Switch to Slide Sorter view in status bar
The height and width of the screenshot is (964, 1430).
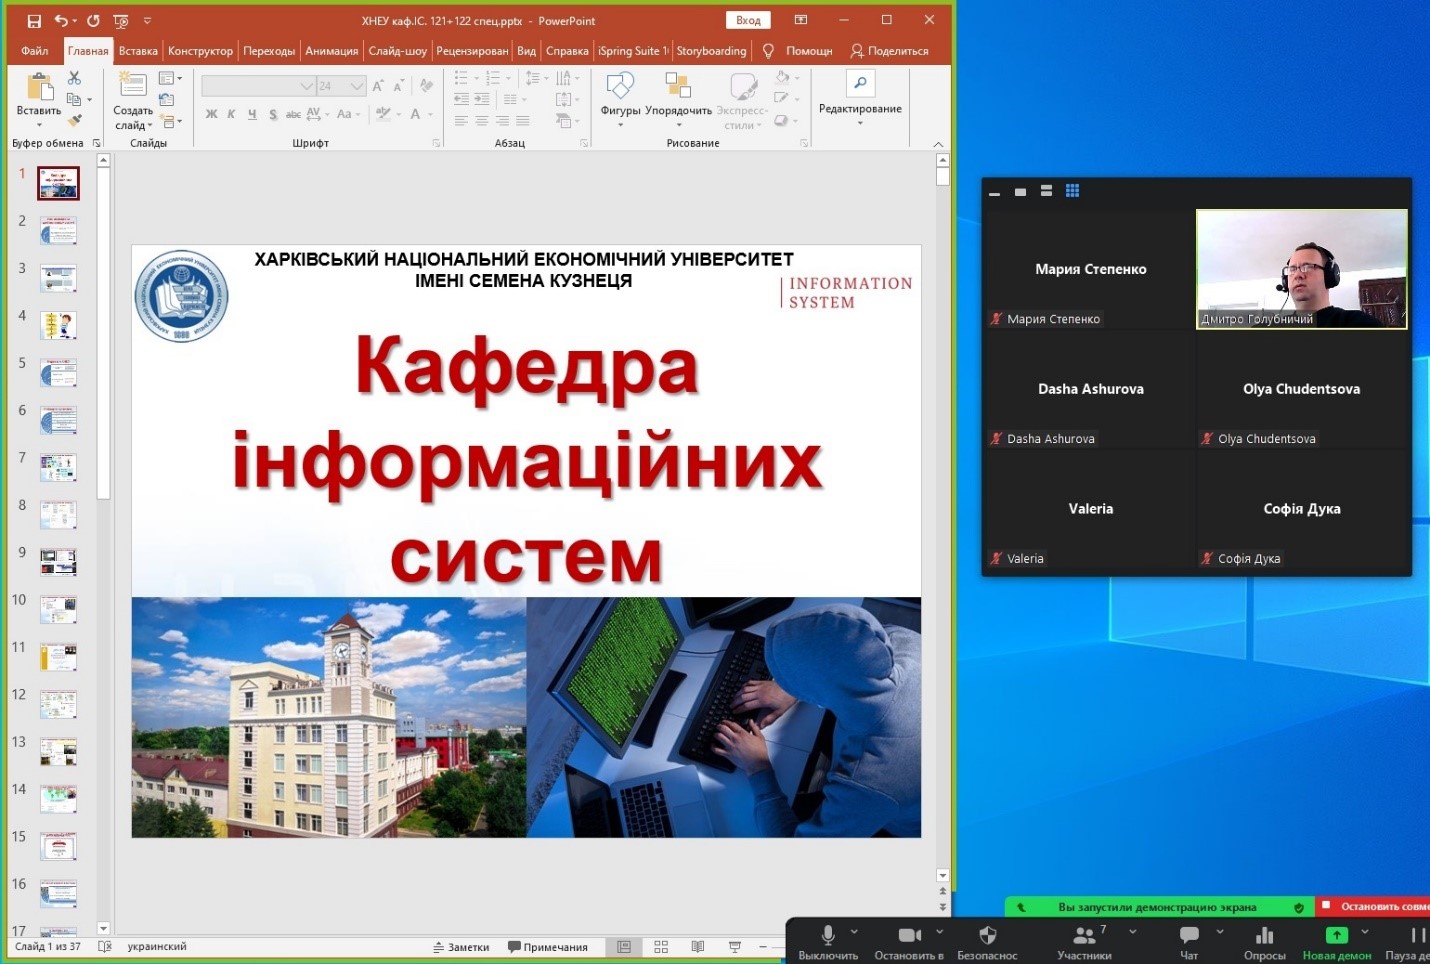coord(661,946)
